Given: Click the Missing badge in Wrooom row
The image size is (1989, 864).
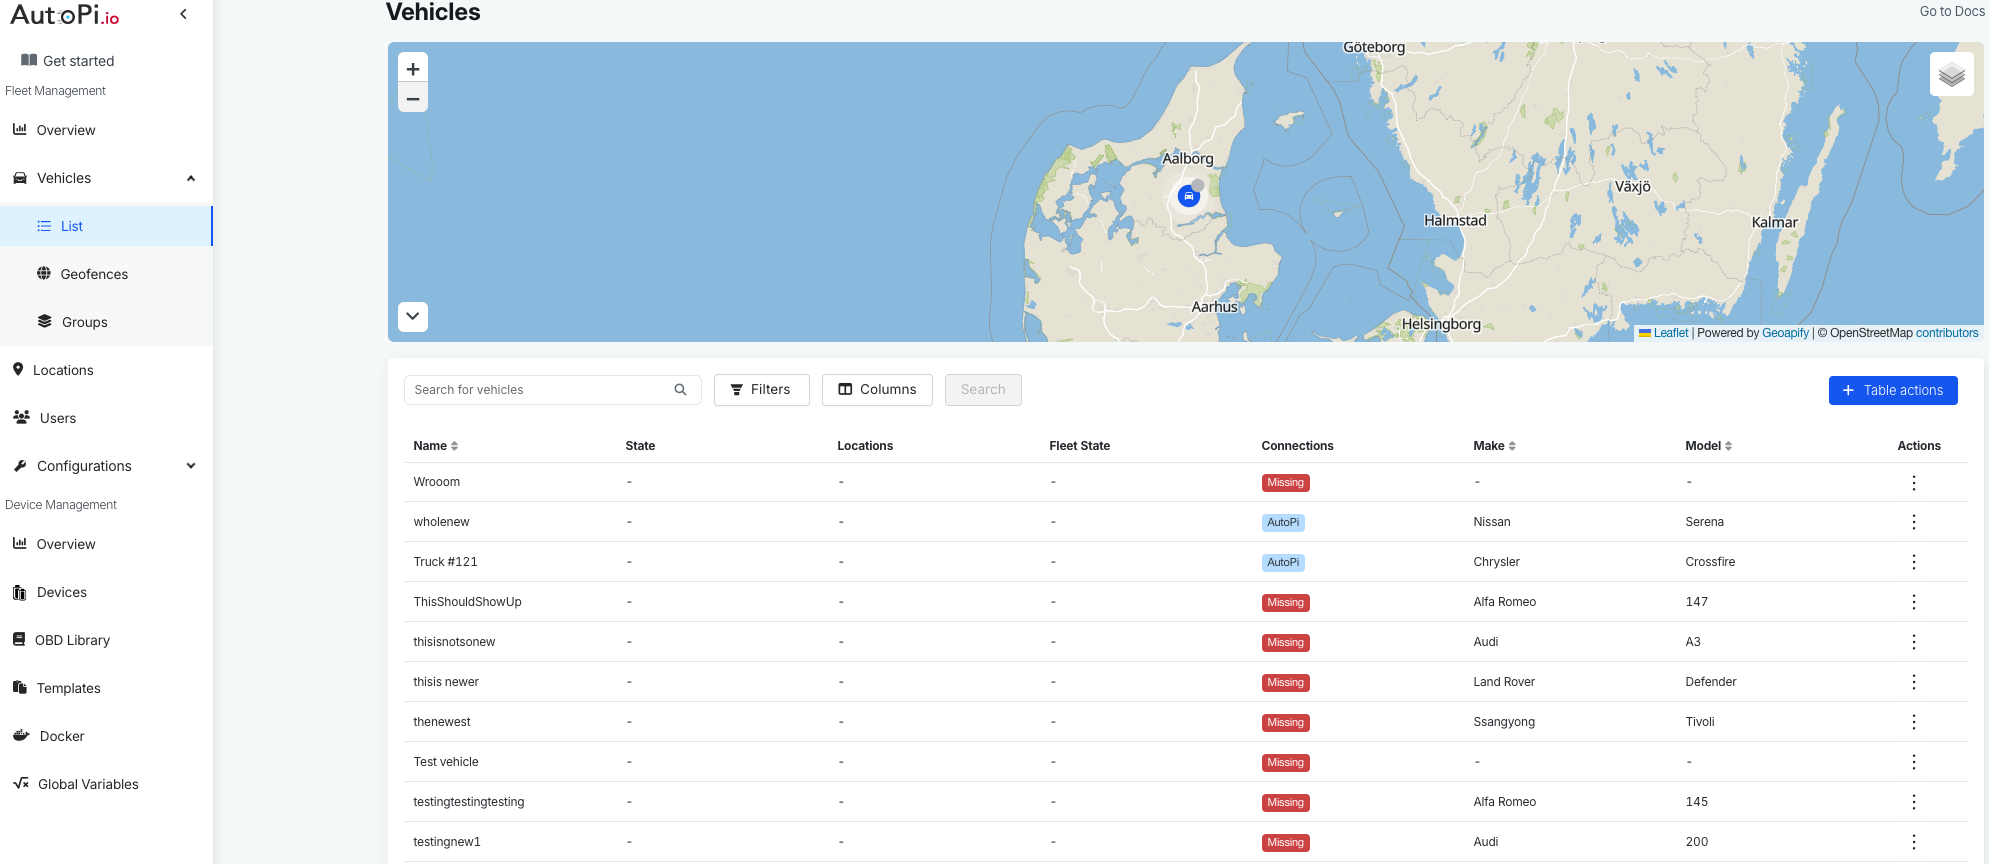Looking at the screenshot, I should [1285, 482].
